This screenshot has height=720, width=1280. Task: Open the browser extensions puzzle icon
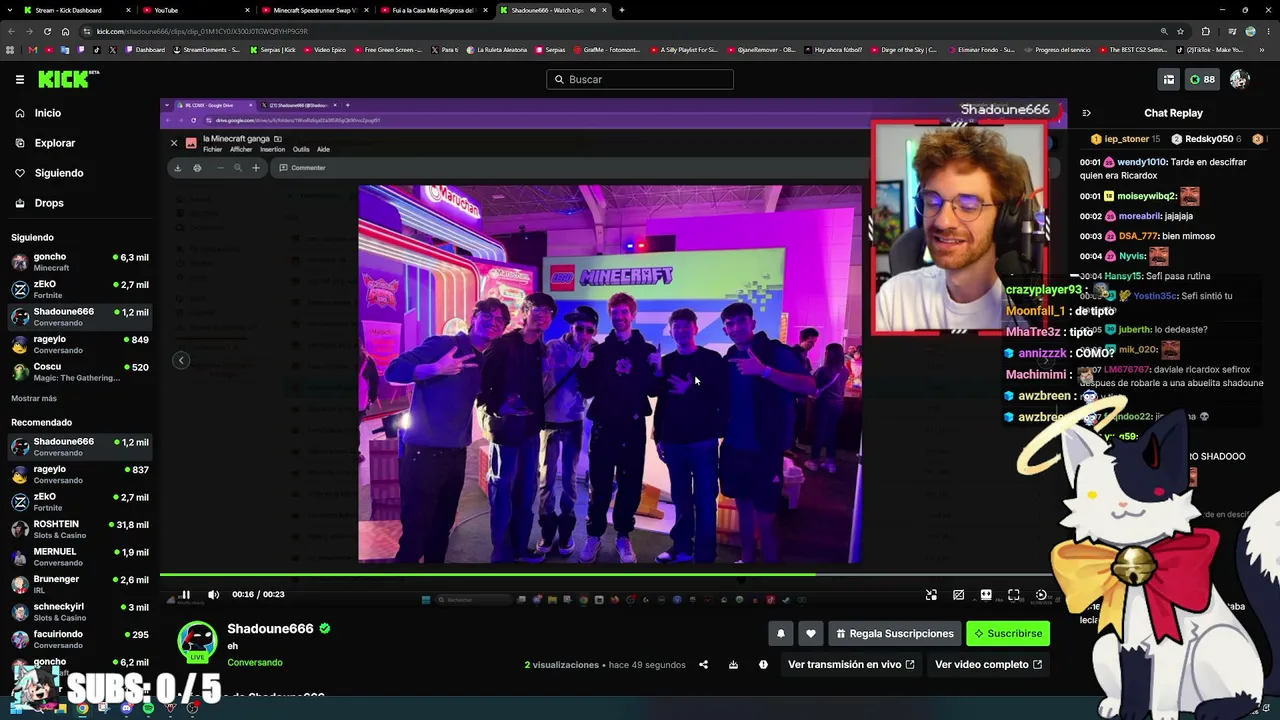[x=1206, y=31]
